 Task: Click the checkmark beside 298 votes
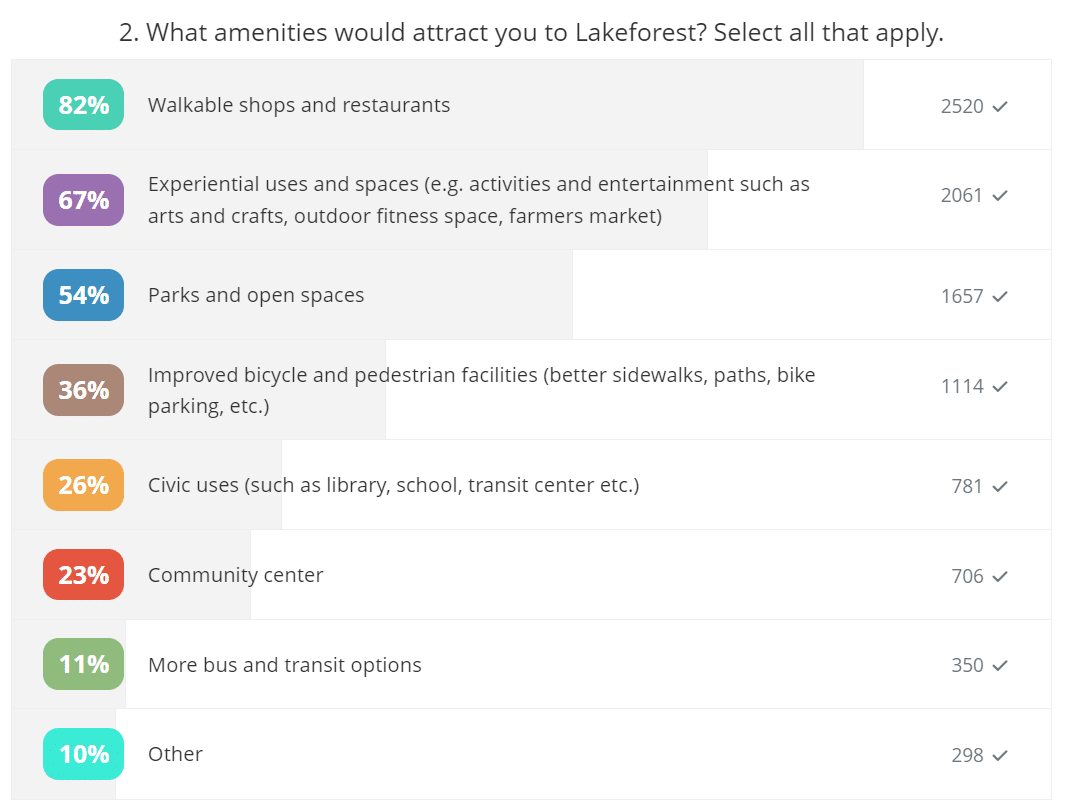[1000, 755]
